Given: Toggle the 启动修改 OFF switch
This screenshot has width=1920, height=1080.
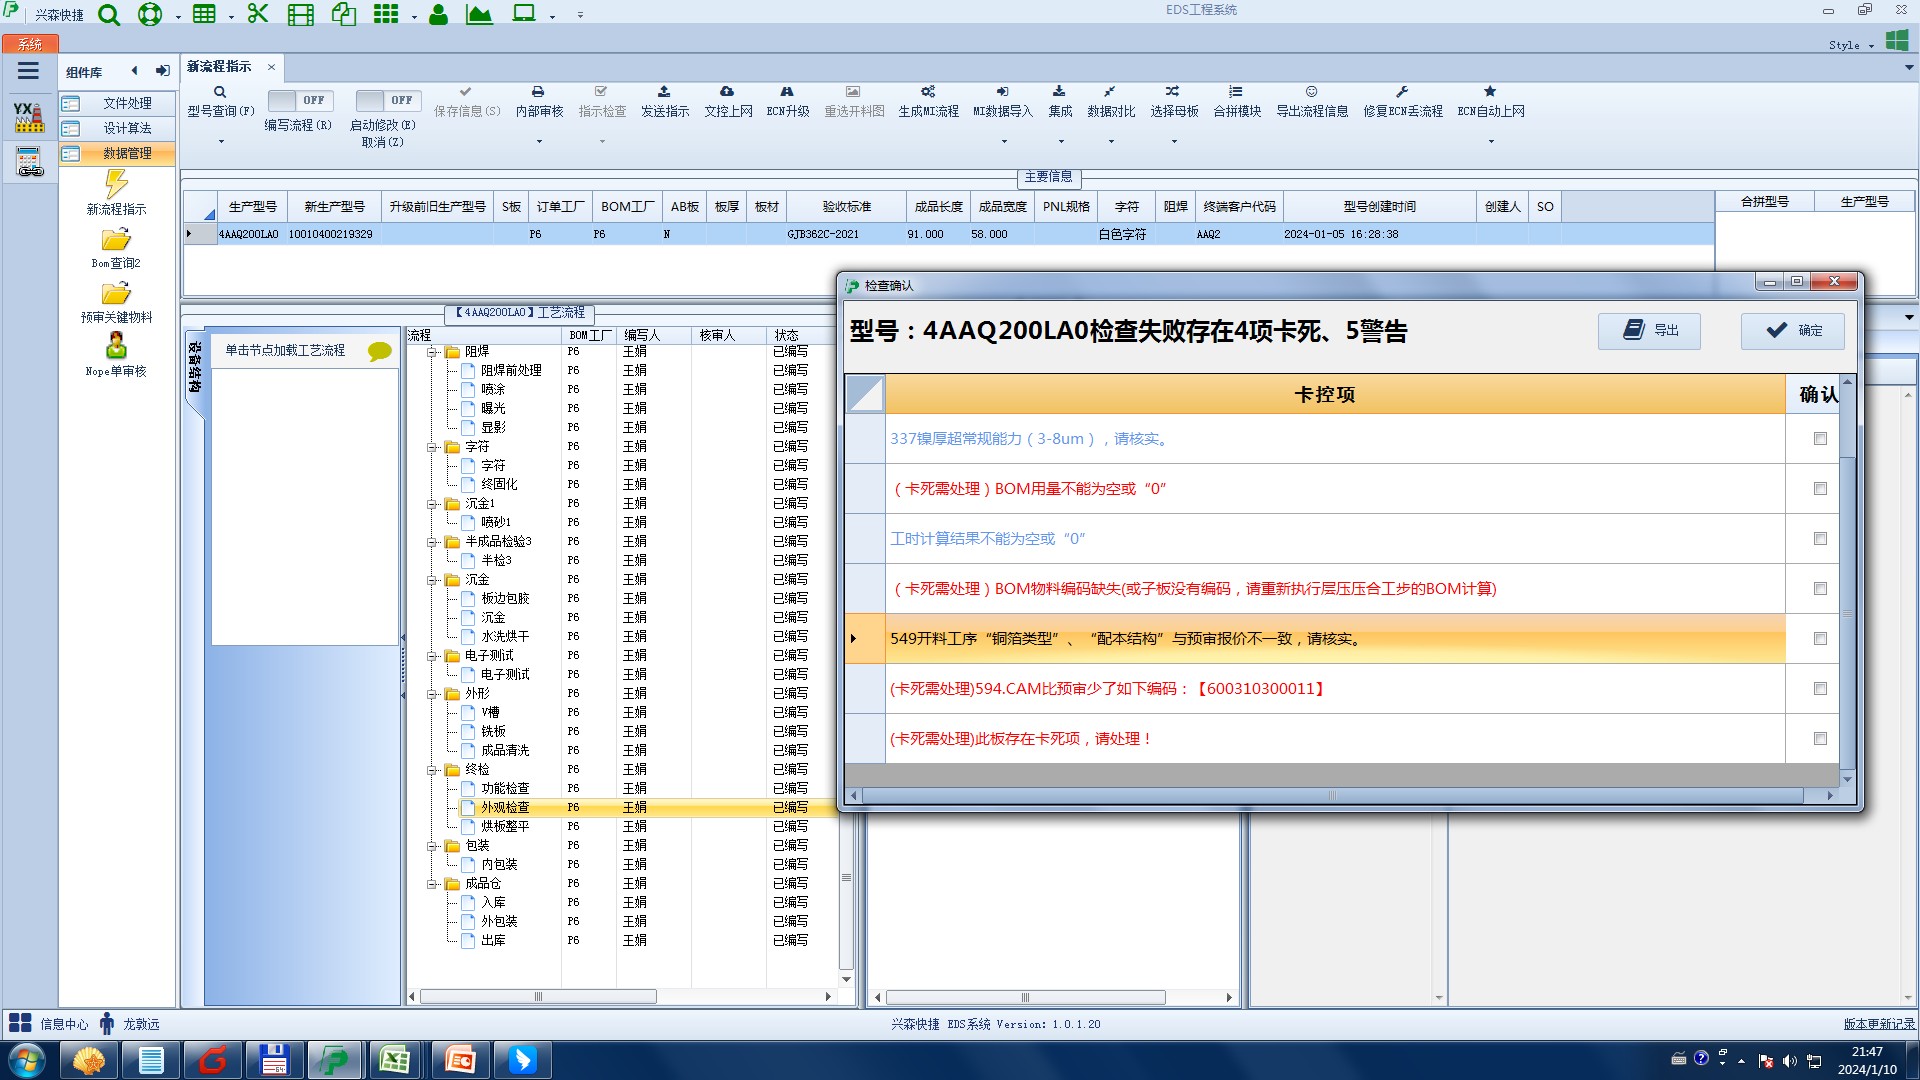Looking at the screenshot, I should point(386,101).
